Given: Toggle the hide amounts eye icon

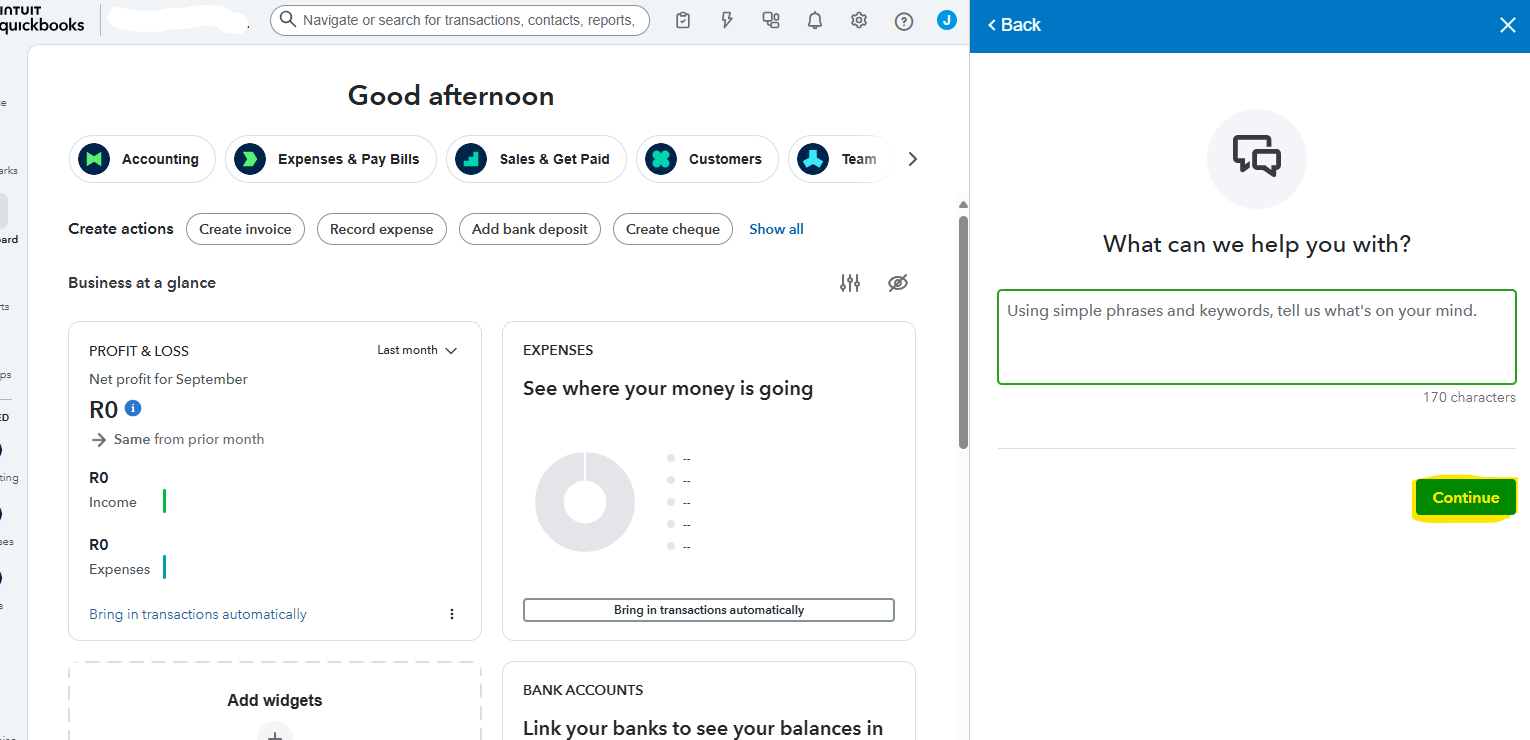Looking at the screenshot, I should click(898, 283).
